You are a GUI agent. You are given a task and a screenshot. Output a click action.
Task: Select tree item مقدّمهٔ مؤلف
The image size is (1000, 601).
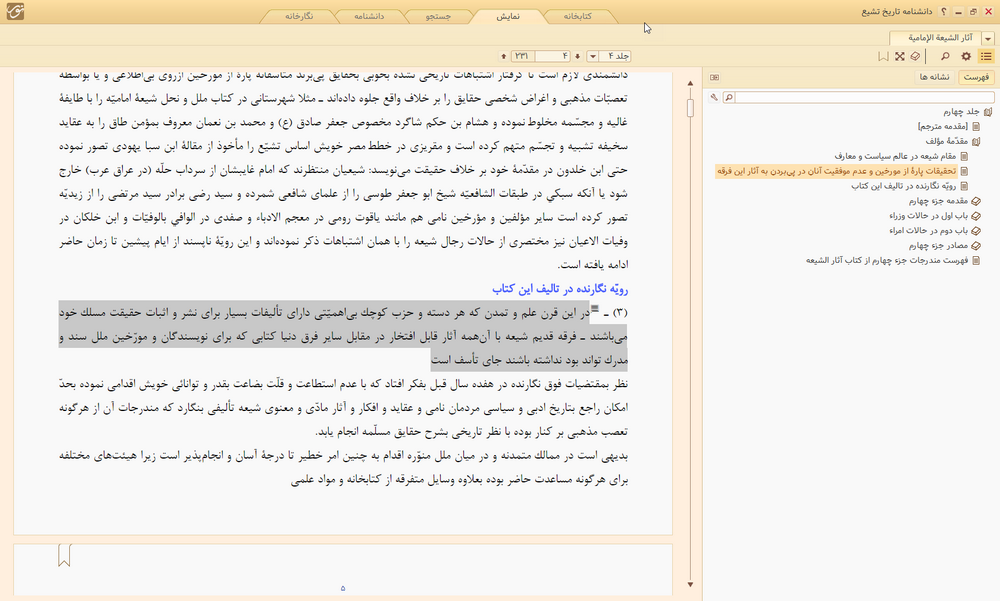click(946, 141)
